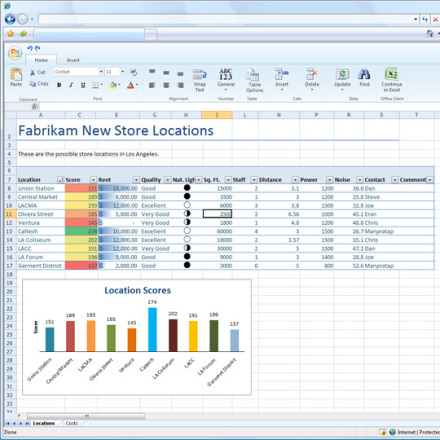
Task: Click the Cut scissors icon
Action: pos(33,72)
